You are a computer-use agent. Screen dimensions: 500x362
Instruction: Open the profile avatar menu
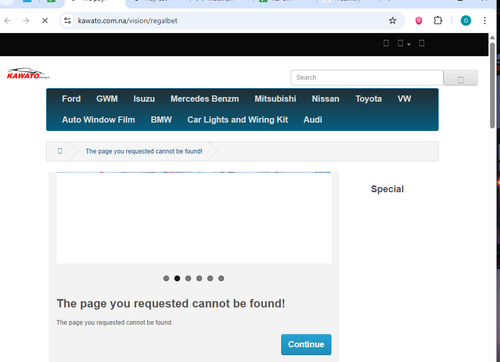466,21
